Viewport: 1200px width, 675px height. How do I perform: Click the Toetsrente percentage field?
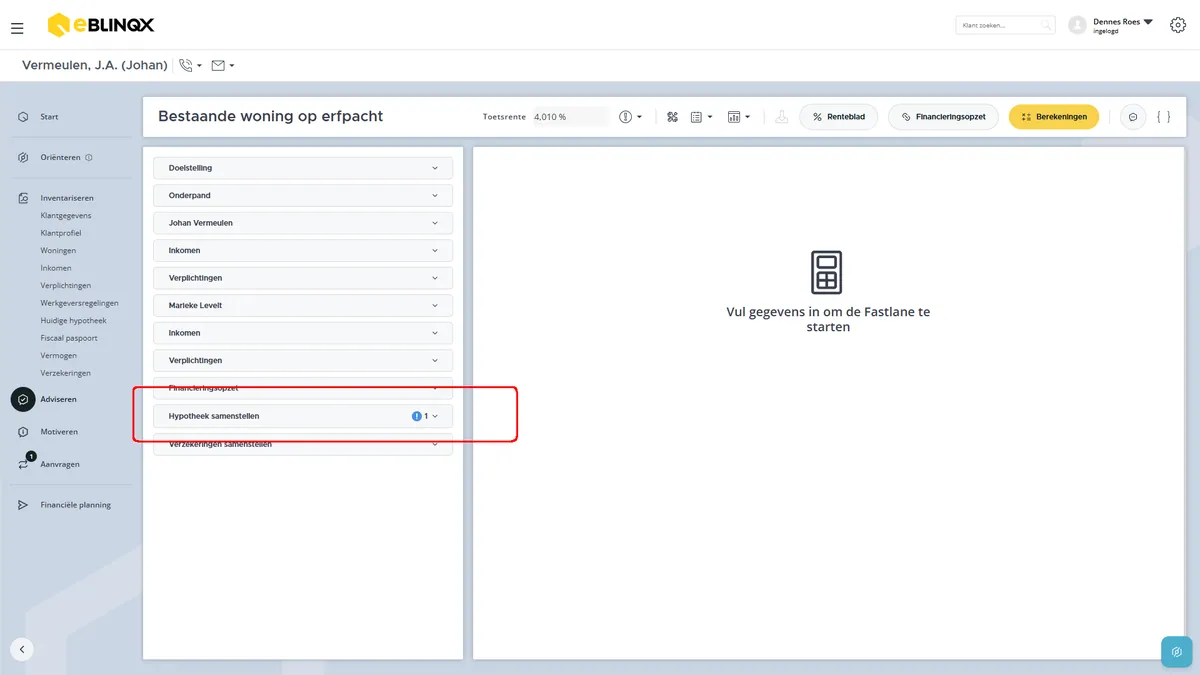[x=570, y=117]
